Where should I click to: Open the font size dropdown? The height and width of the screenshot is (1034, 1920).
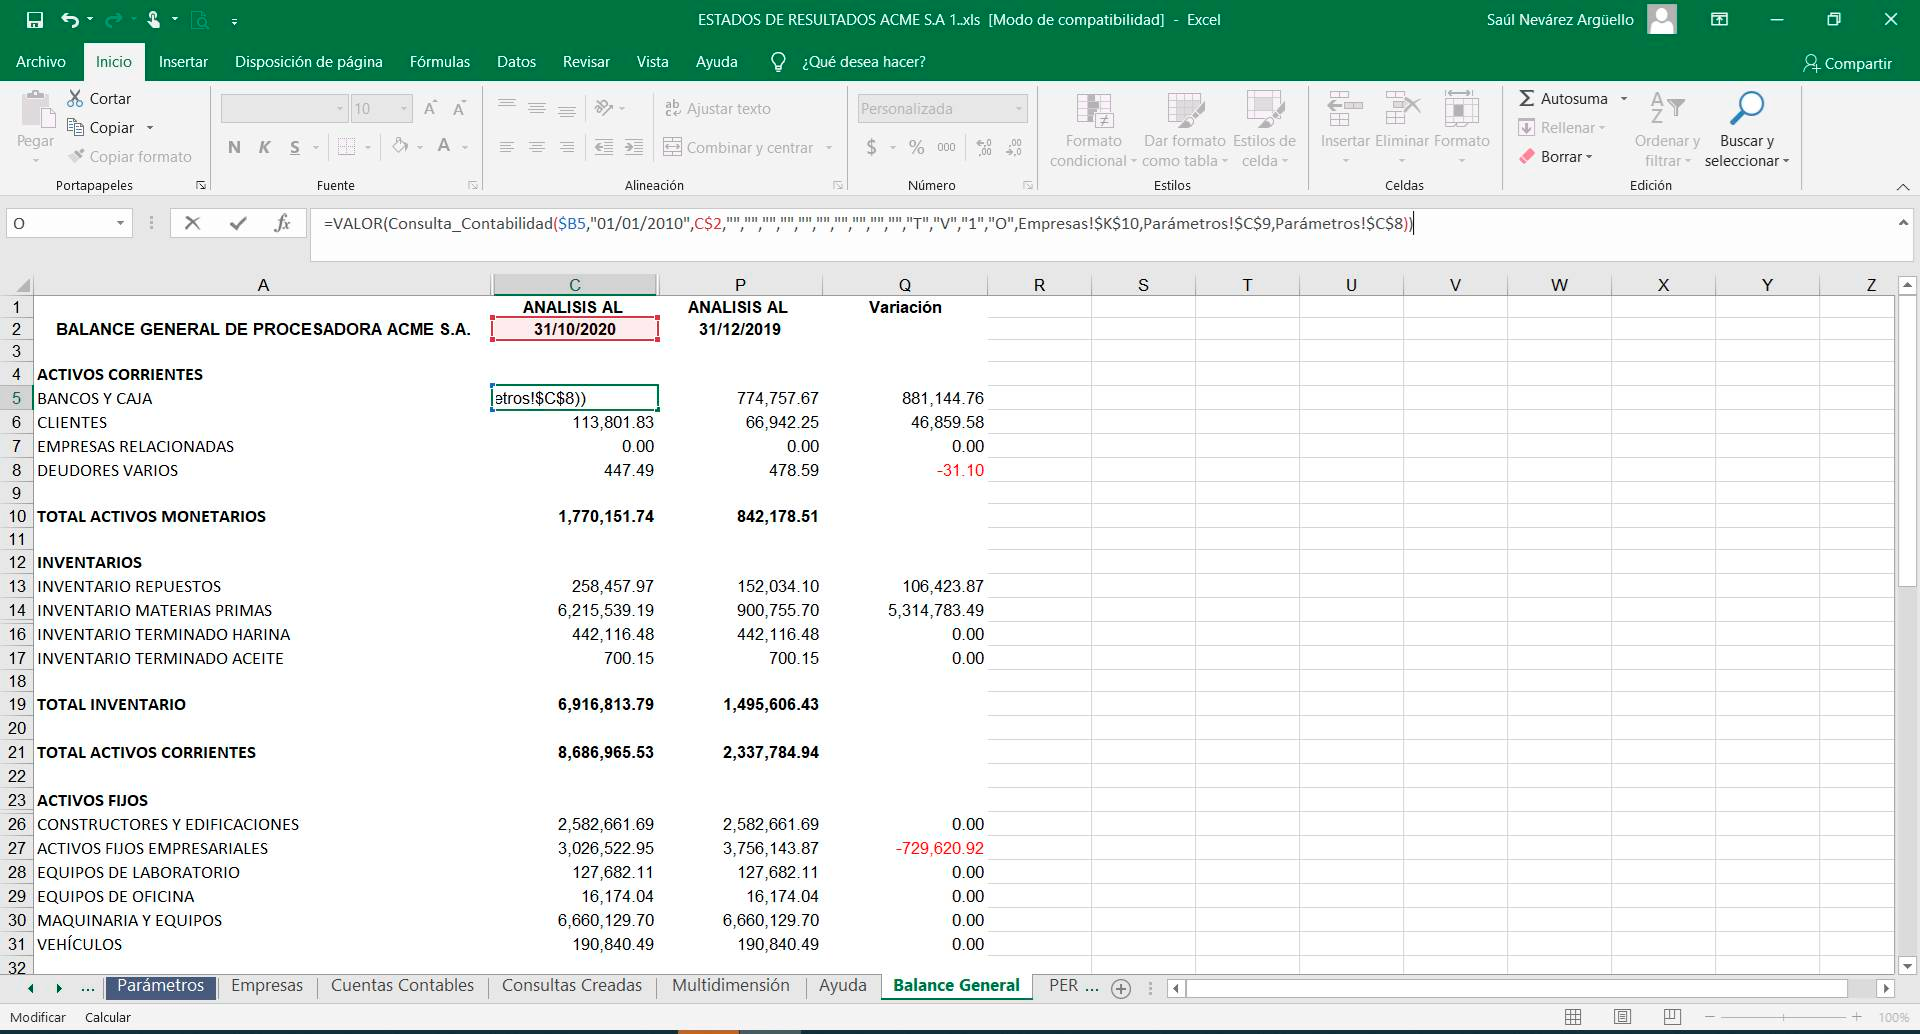pyautogui.click(x=404, y=109)
